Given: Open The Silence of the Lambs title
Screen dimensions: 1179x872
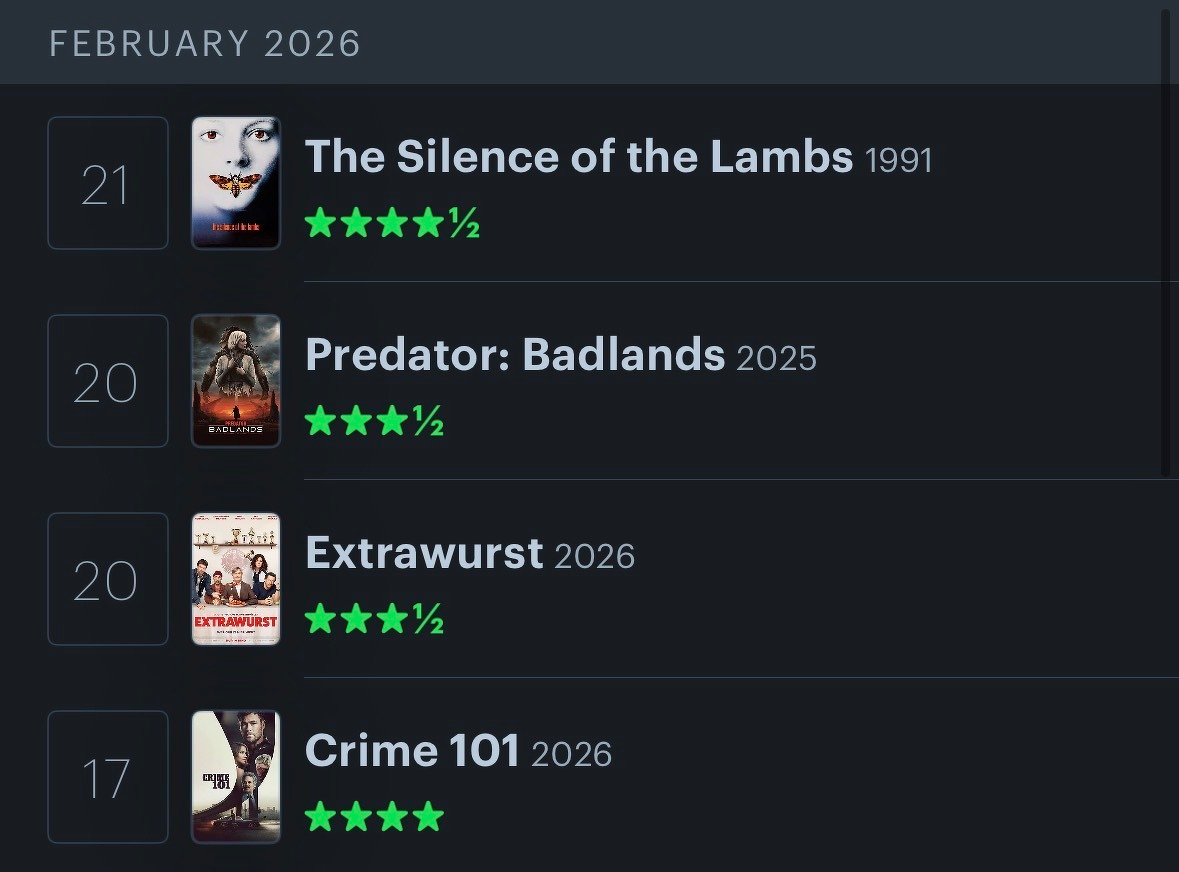Looking at the screenshot, I should click(578, 157).
